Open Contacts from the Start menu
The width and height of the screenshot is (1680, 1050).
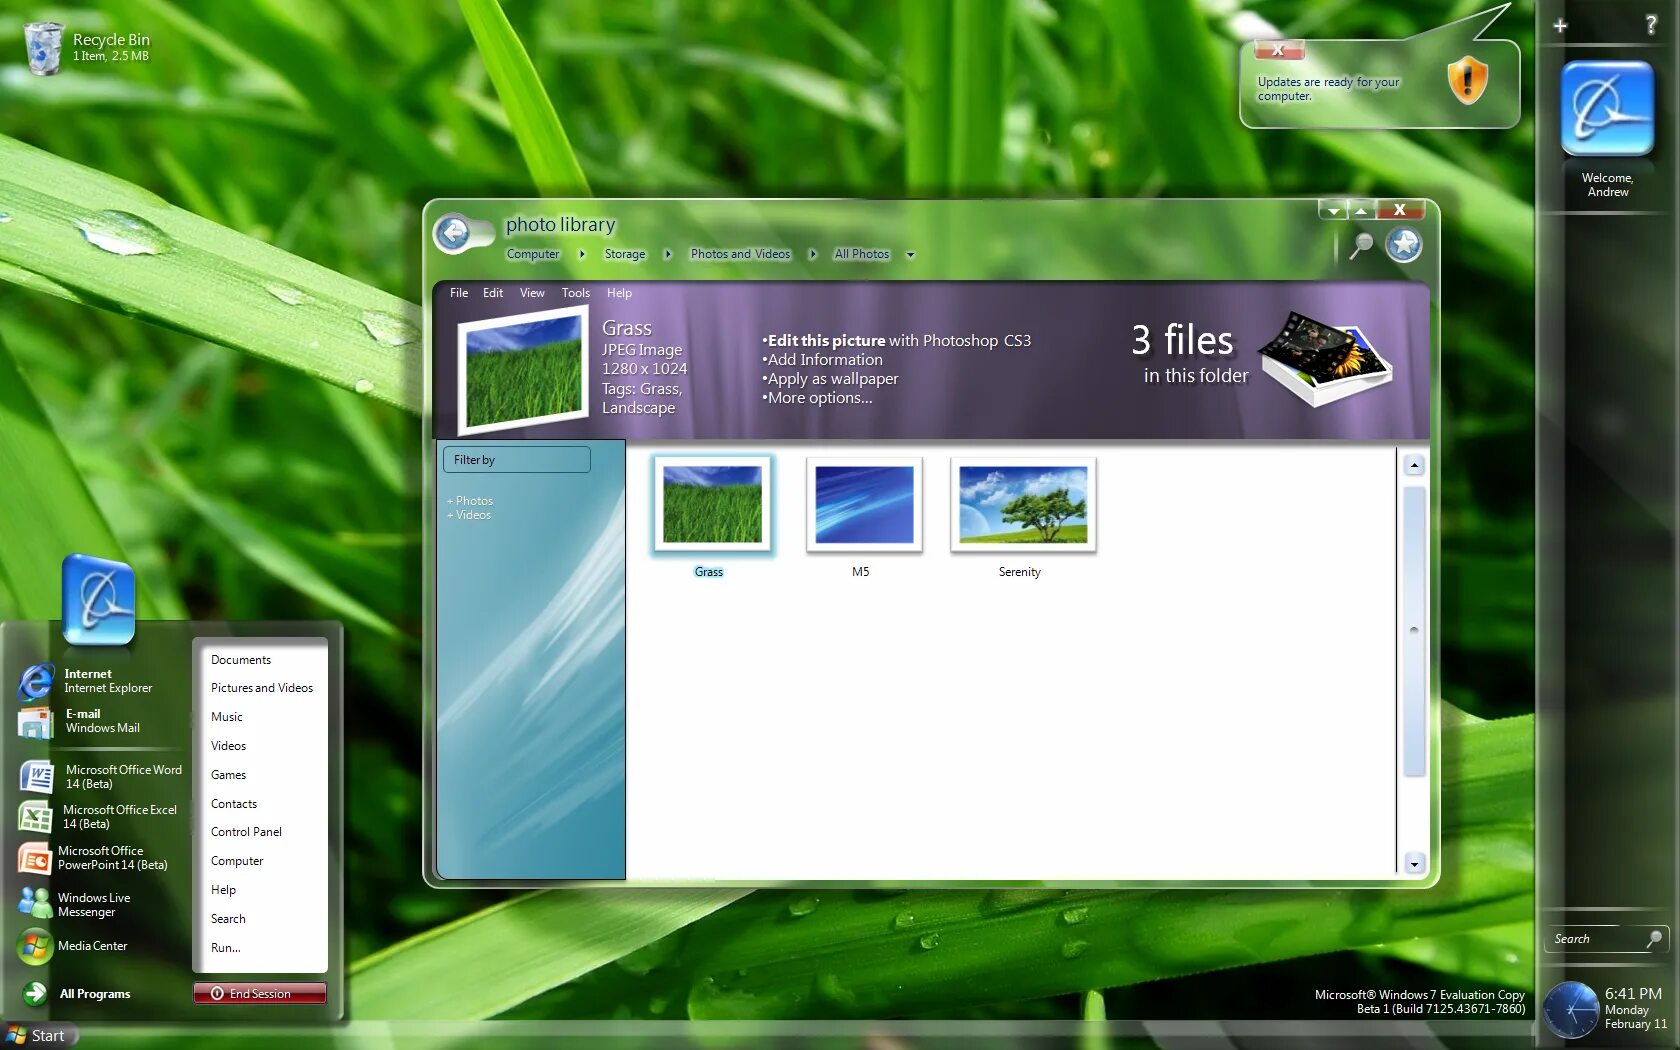[234, 804]
